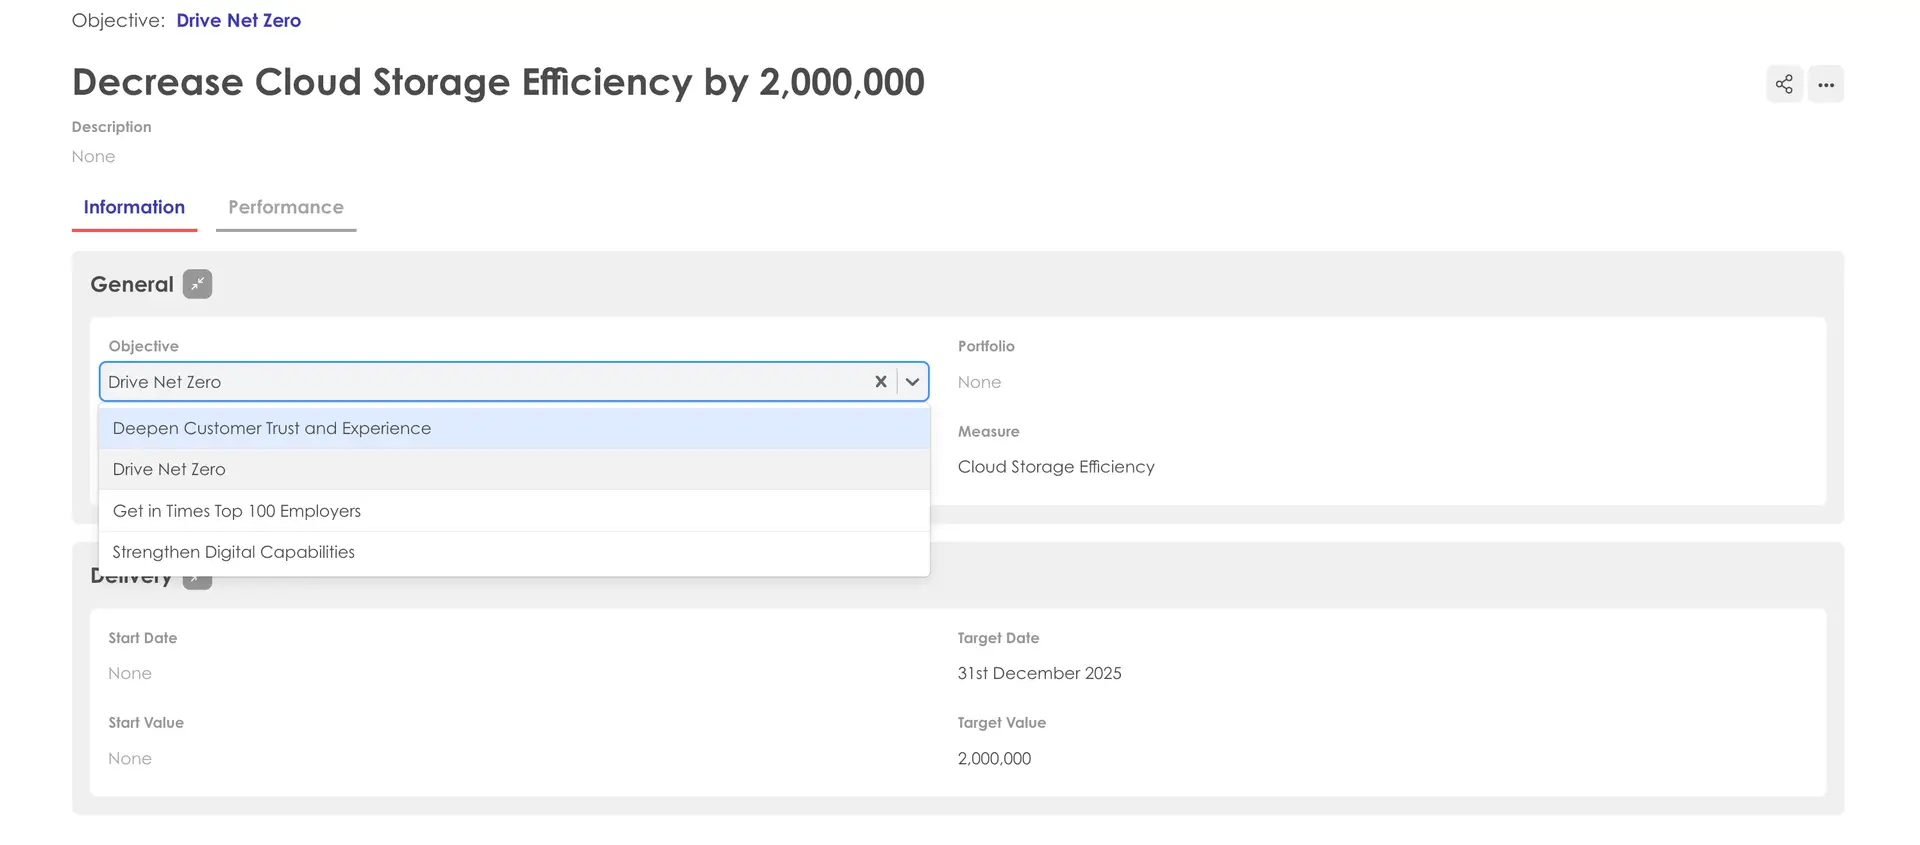Click the Target Date label
This screenshot has height=845, width=1920.
[x=998, y=638]
